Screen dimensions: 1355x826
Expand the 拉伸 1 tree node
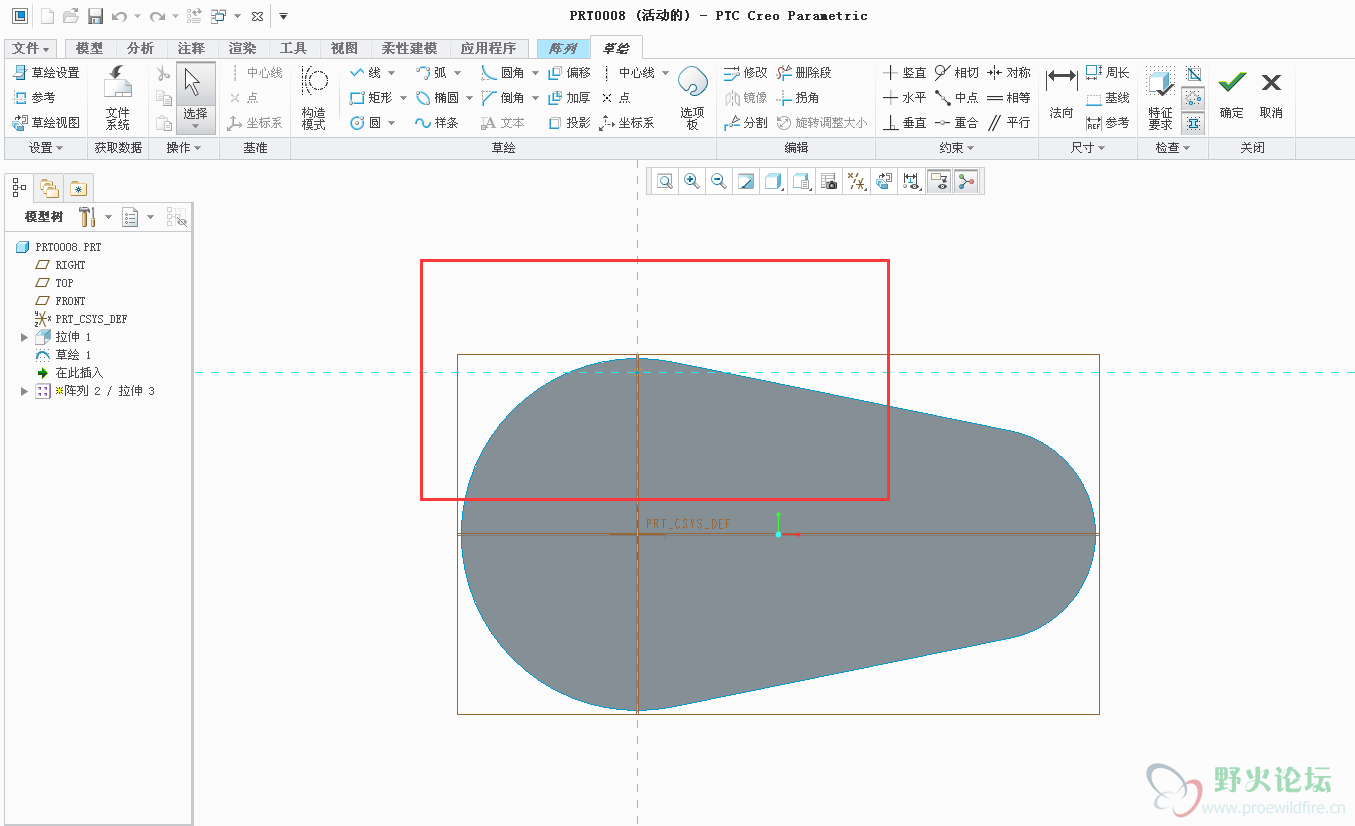(25, 337)
